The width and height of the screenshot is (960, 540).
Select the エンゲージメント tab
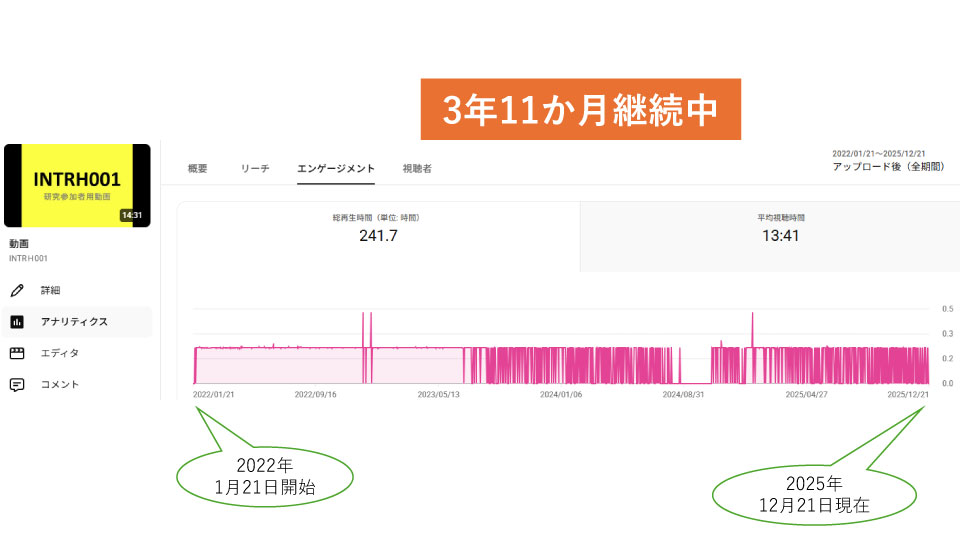pos(336,169)
